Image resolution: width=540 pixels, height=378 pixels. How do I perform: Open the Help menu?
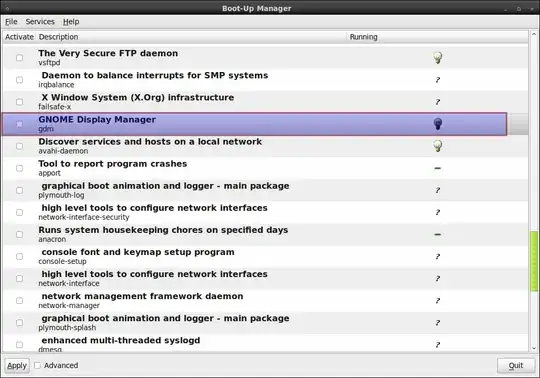coord(71,22)
